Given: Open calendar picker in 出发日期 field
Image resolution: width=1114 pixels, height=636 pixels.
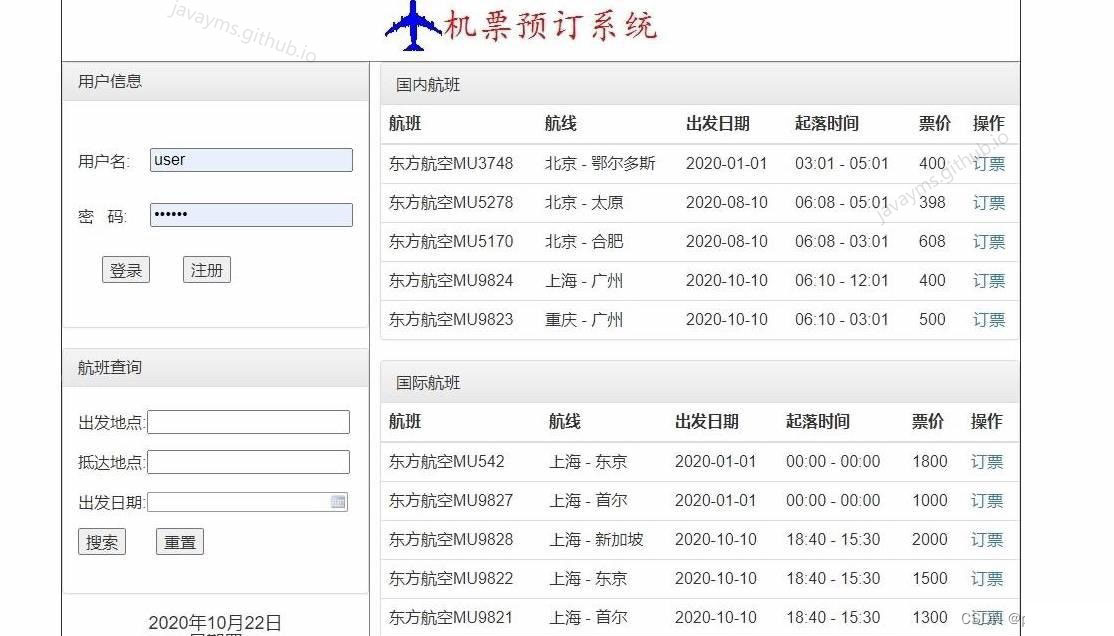Looking at the screenshot, I should click(338, 502).
